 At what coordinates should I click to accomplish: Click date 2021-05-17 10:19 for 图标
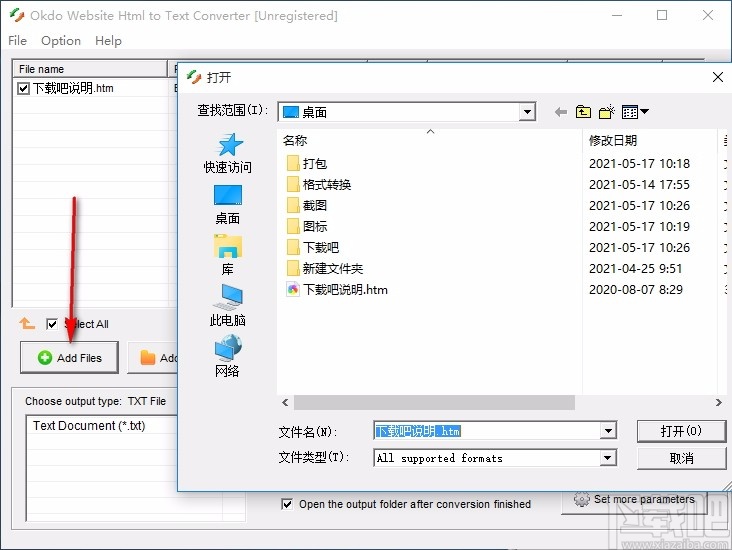[x=639, y=226]
